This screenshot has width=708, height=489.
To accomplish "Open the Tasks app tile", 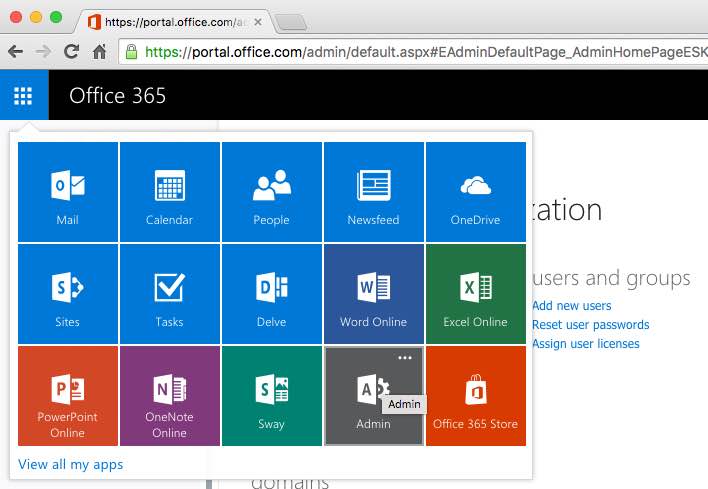I will (x=170, y=294).
